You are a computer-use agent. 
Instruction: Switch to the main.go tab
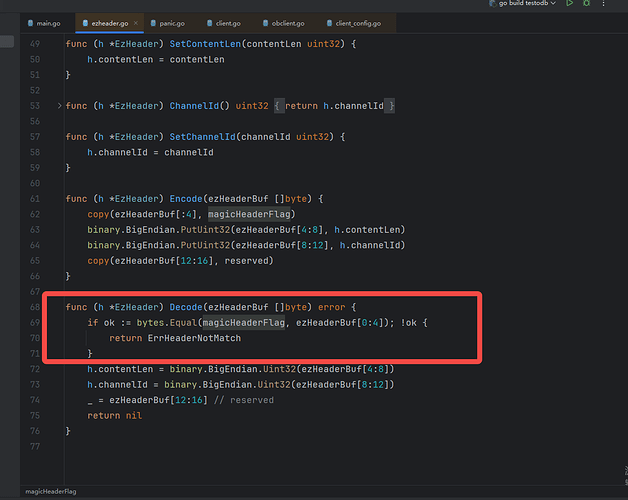click(44, 23)
